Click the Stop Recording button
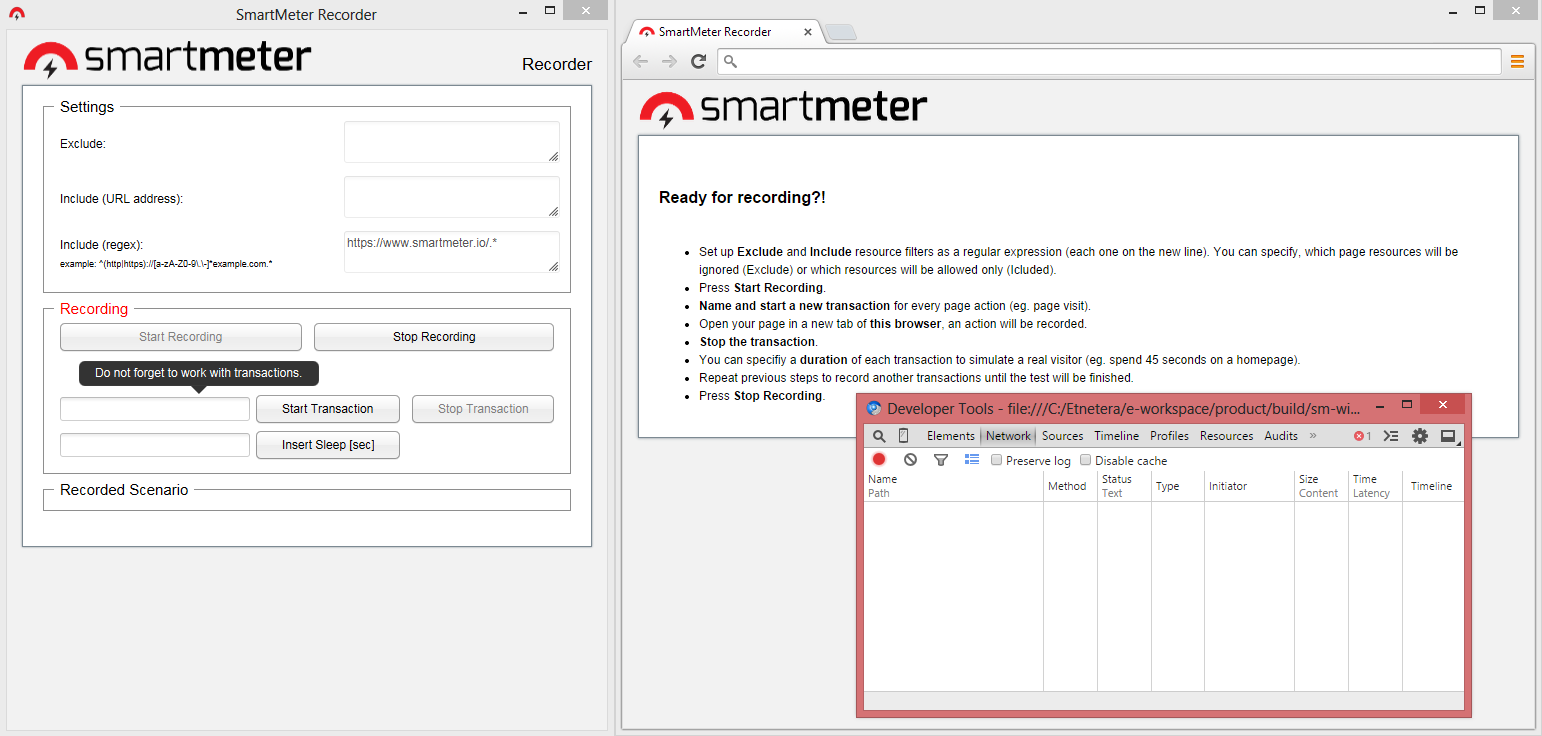This screenshot has width=1542, height=736. (434, 337)
